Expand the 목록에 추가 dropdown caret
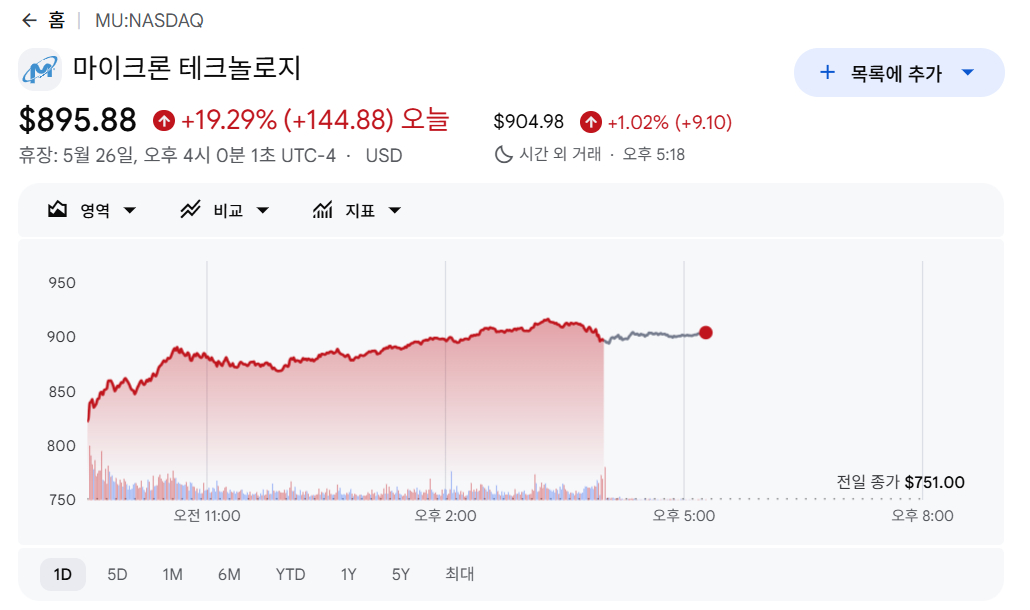 click(968, 72)
